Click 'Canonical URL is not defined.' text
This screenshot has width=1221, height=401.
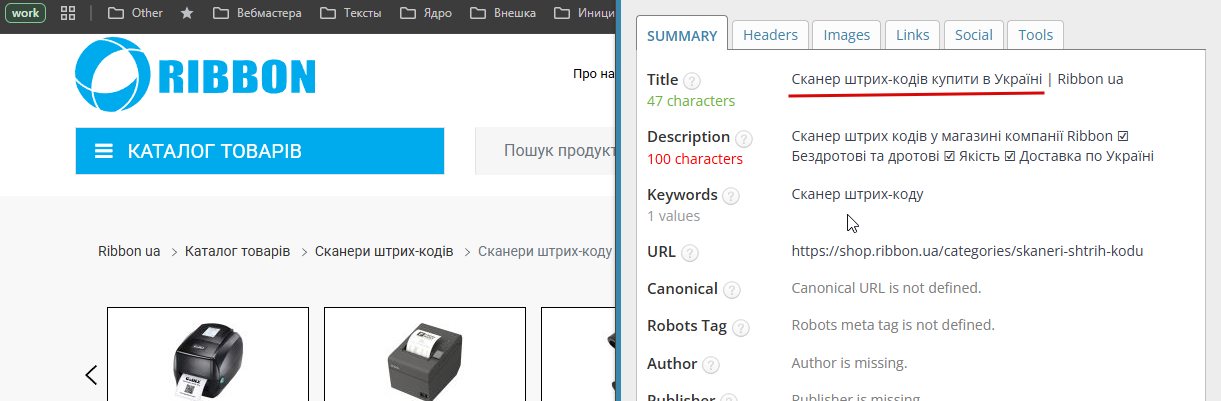886,288
